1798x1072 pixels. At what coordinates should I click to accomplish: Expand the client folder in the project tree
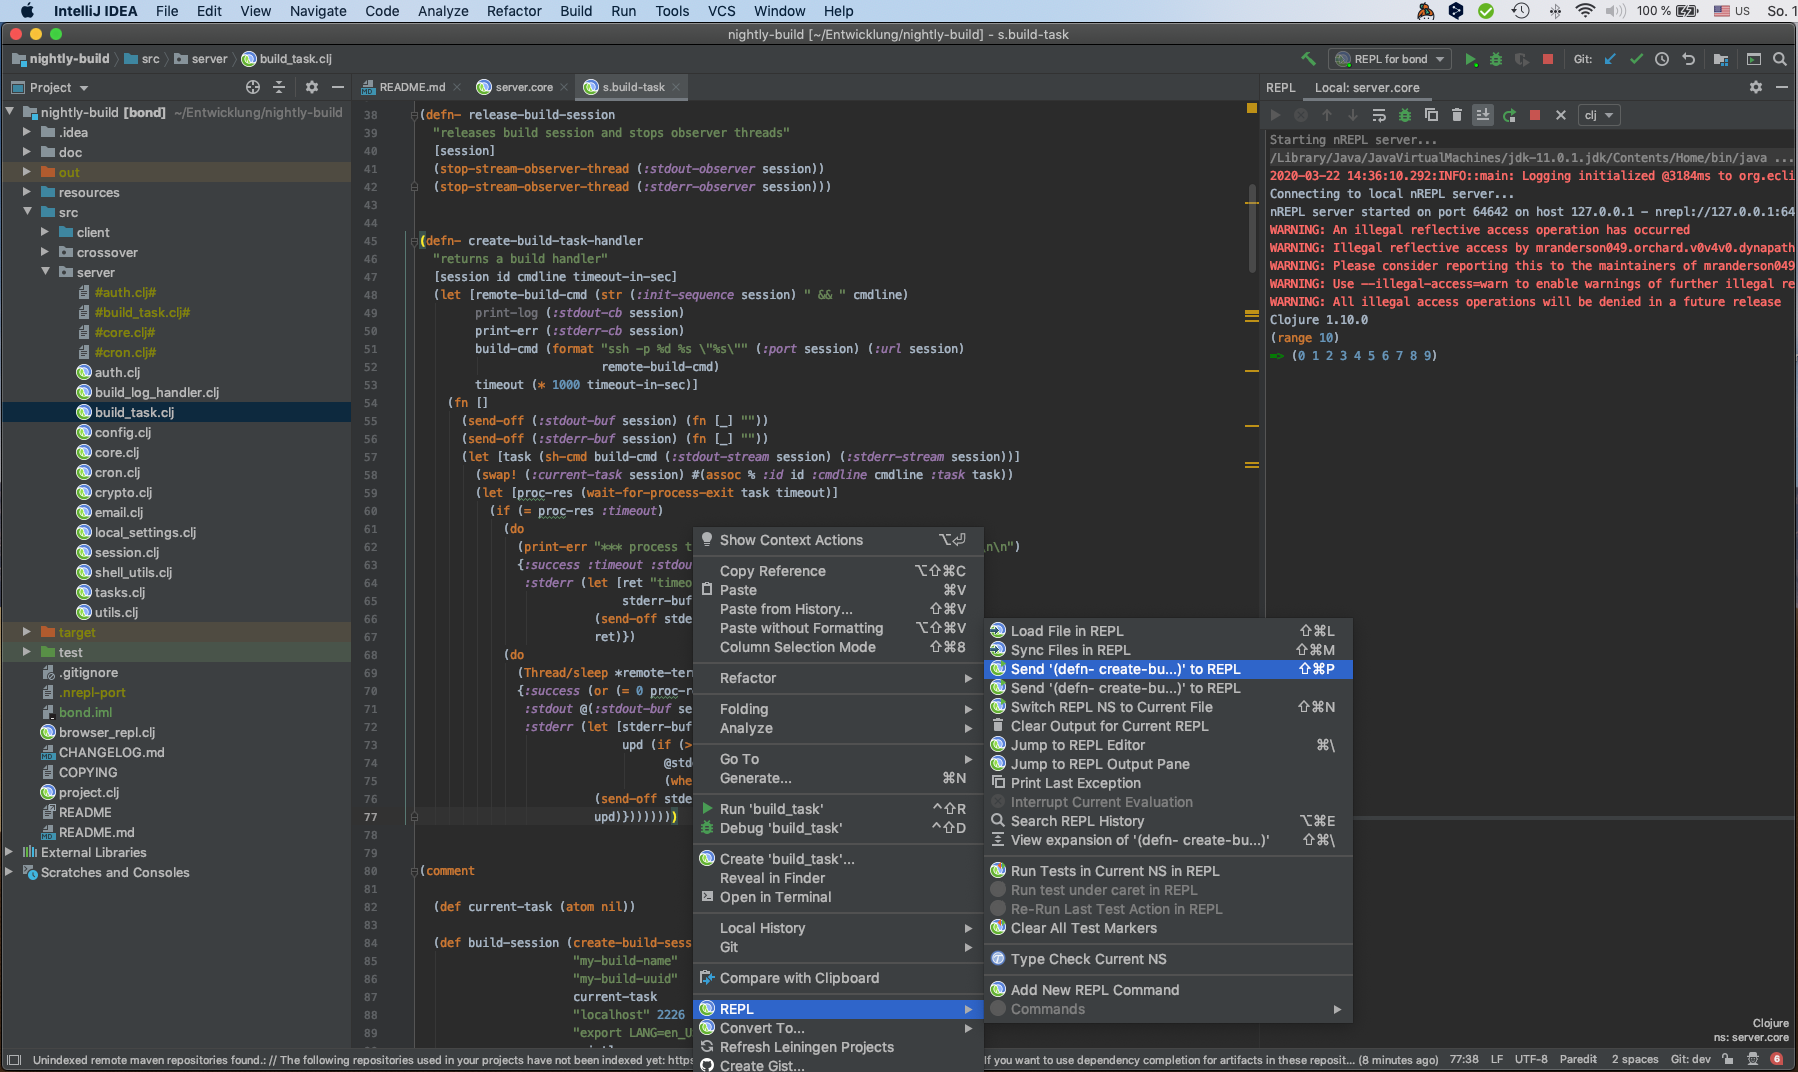point(44,231)
